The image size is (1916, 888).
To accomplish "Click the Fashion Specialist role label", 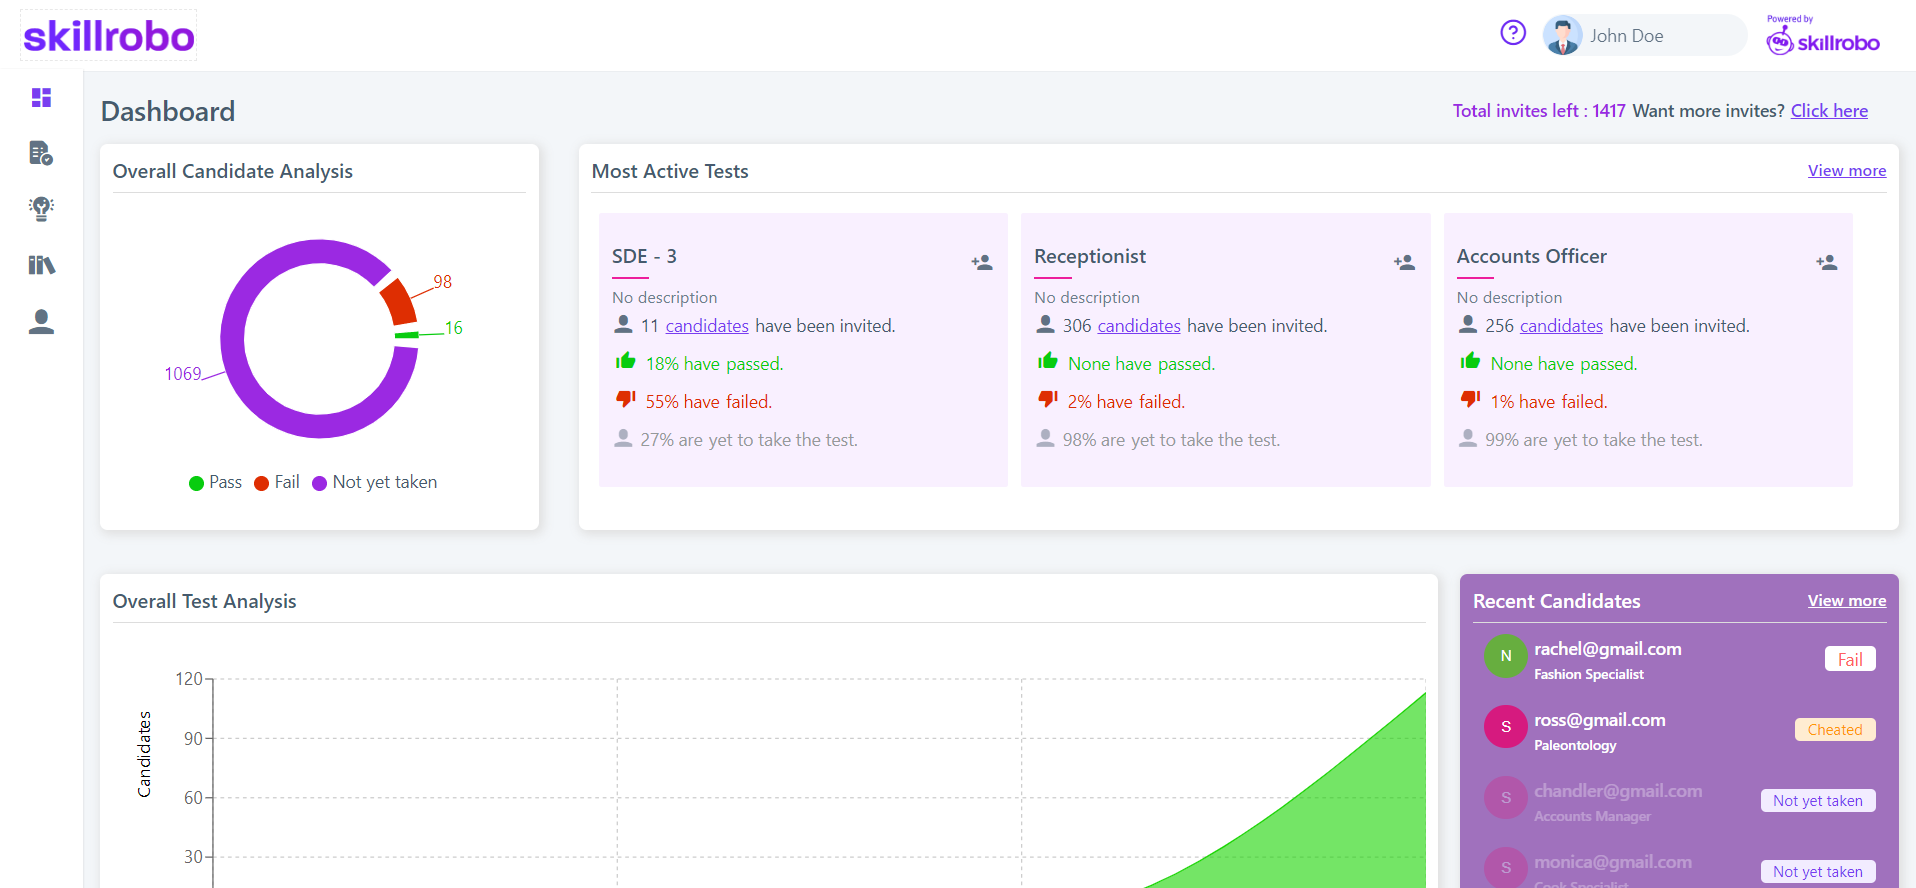I will point(1589,675).
